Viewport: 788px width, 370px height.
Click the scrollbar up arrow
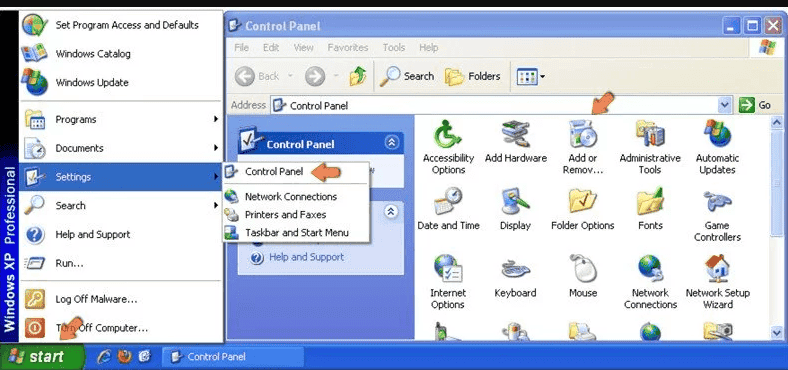pos(777,122)
